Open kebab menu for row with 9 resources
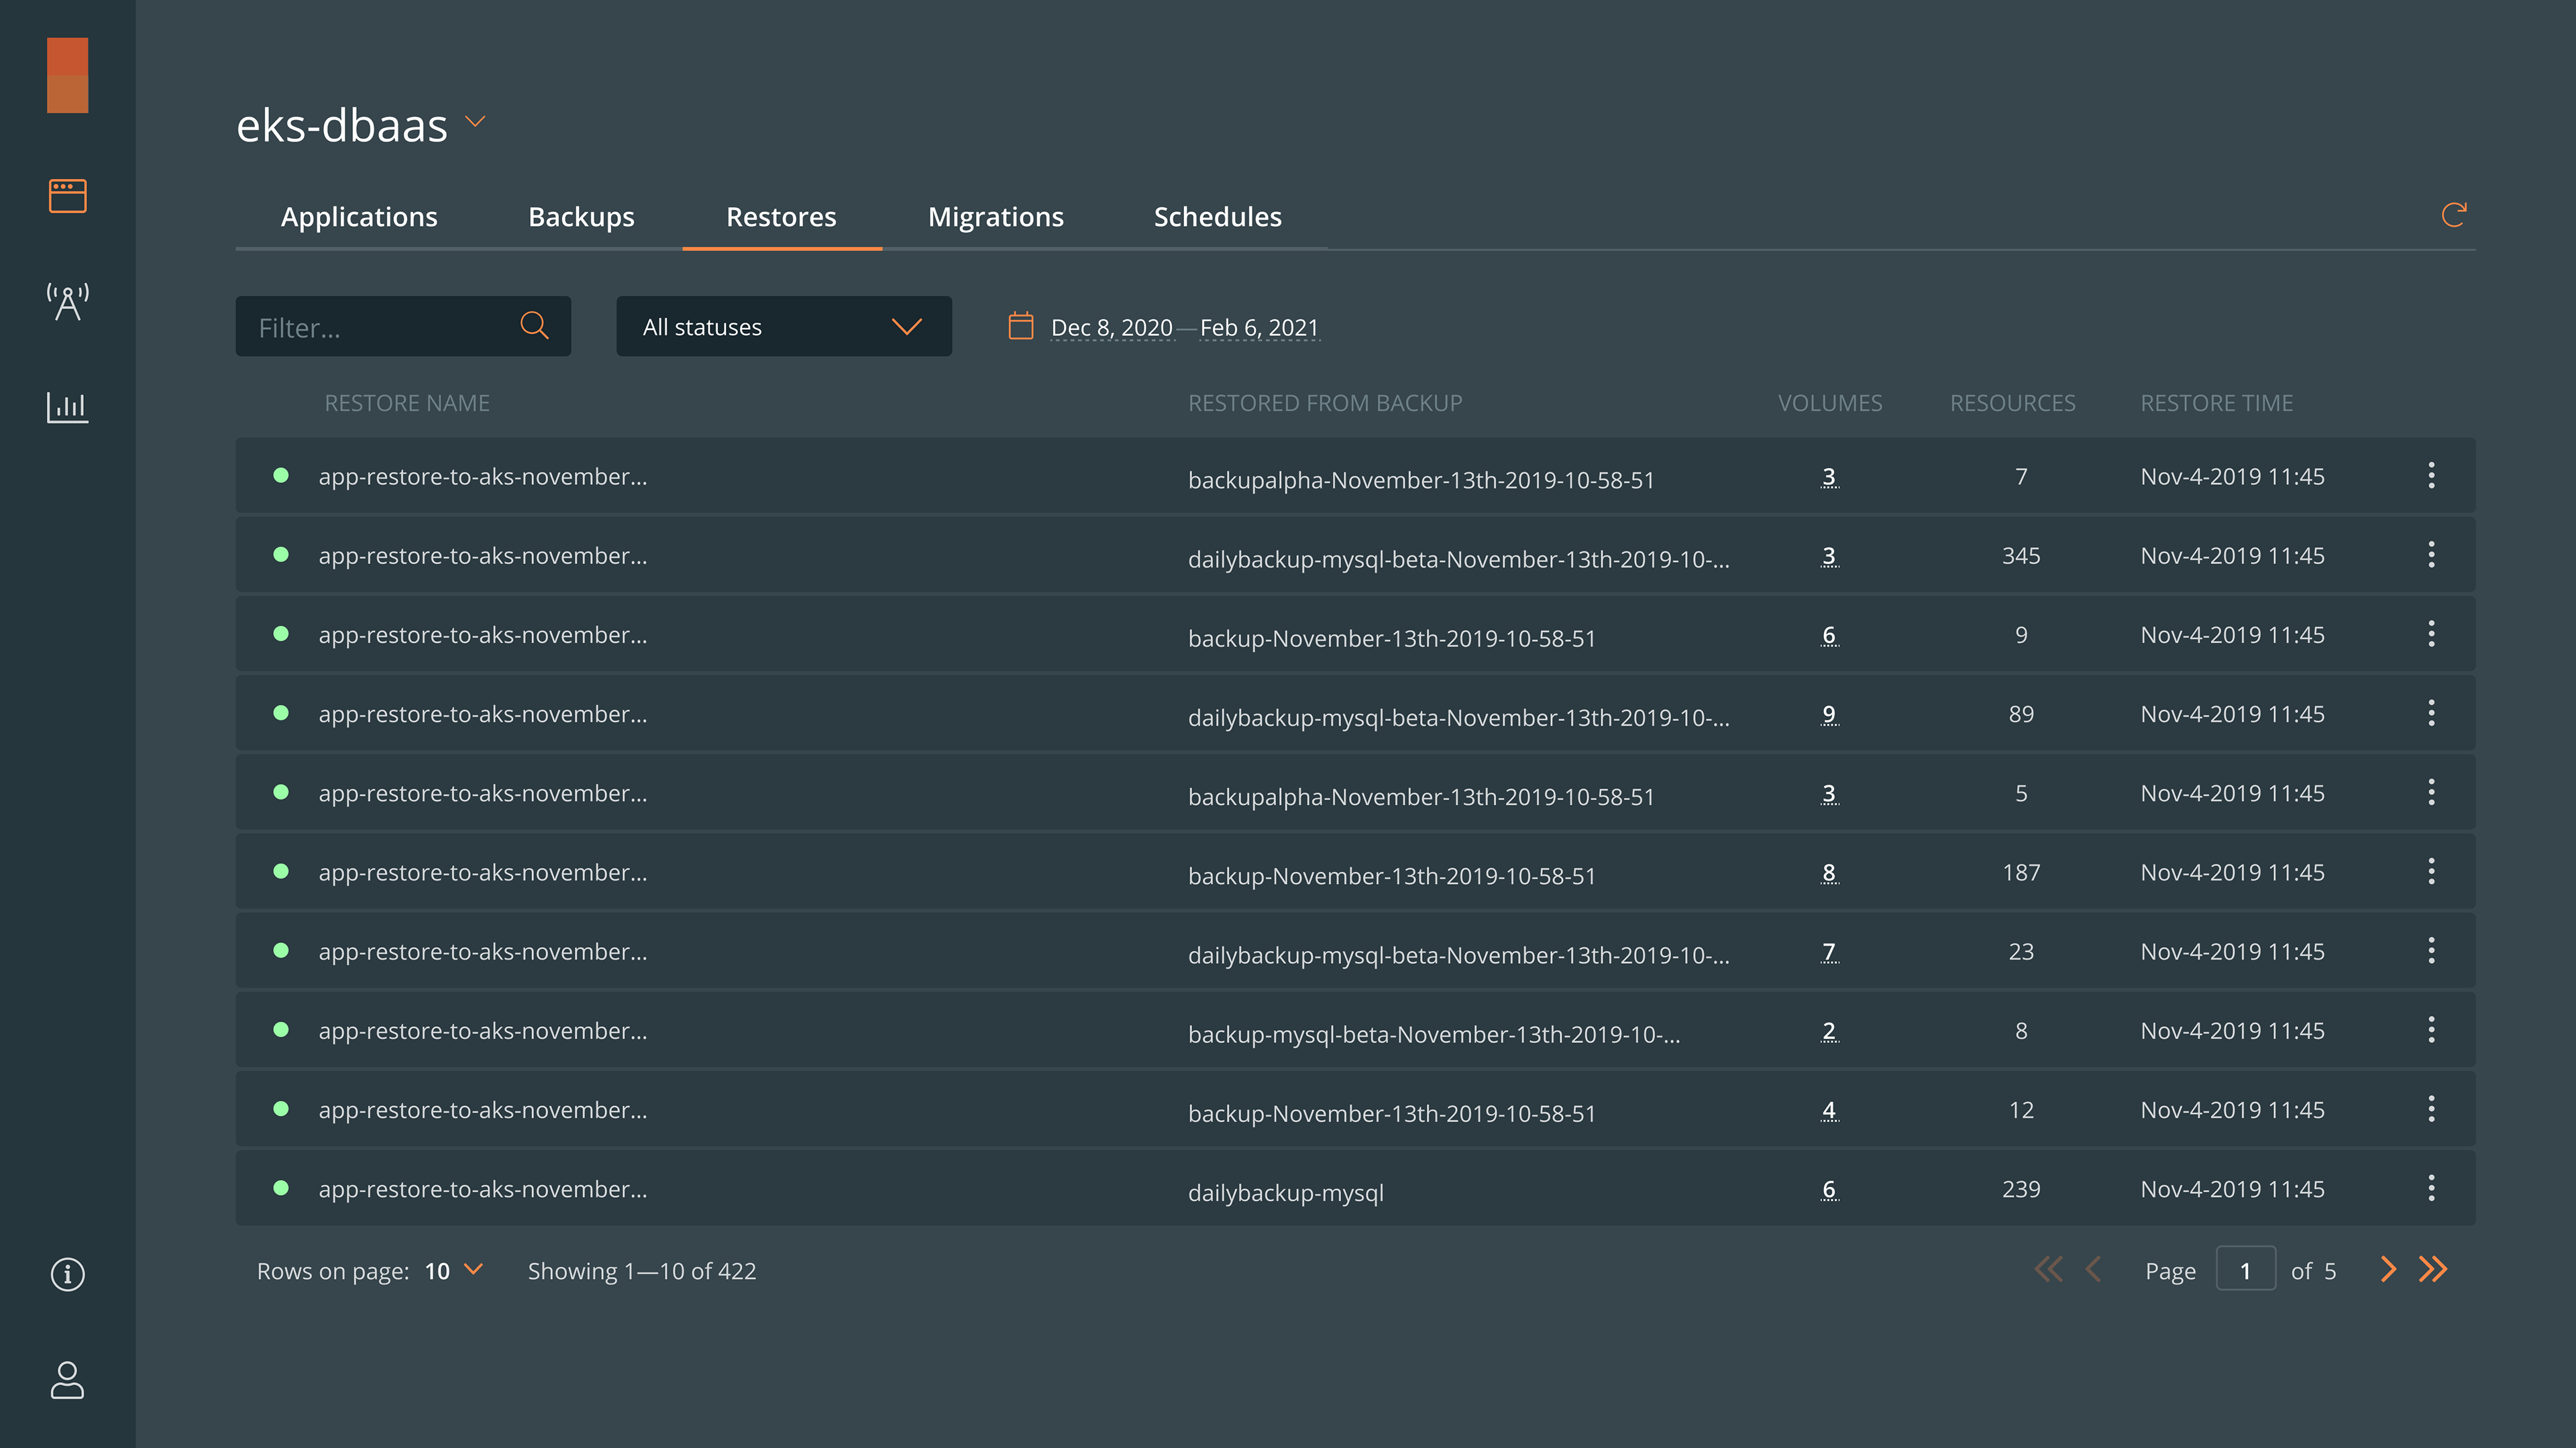 point(2432,633)
